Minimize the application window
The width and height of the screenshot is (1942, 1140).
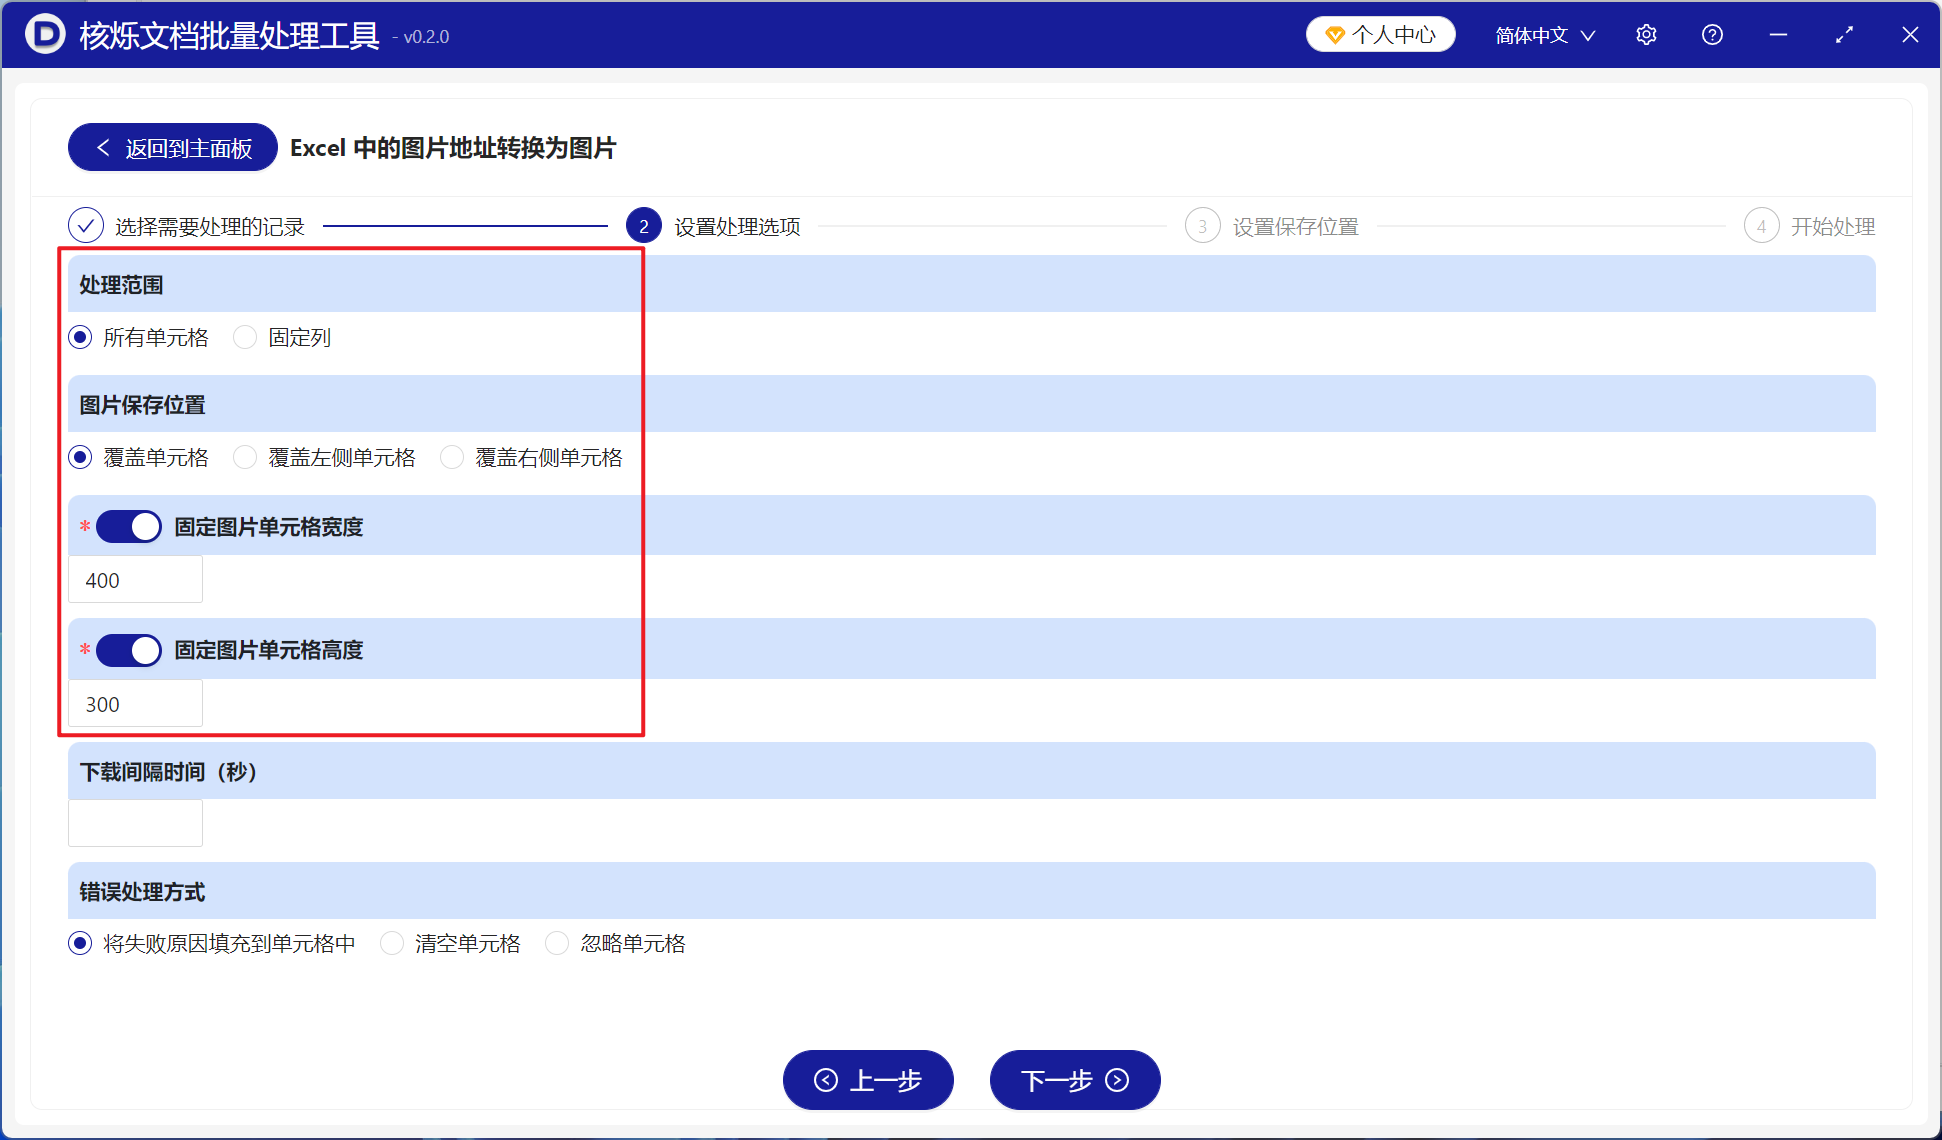pyautogui.click(x=1778, y=35)
